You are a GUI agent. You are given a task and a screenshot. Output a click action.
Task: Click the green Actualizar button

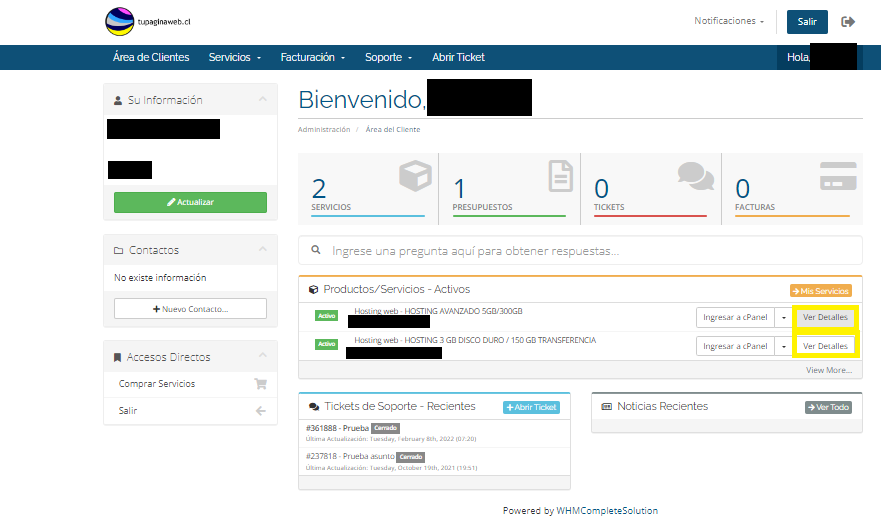pyautogui.click(x=190, y=202)
